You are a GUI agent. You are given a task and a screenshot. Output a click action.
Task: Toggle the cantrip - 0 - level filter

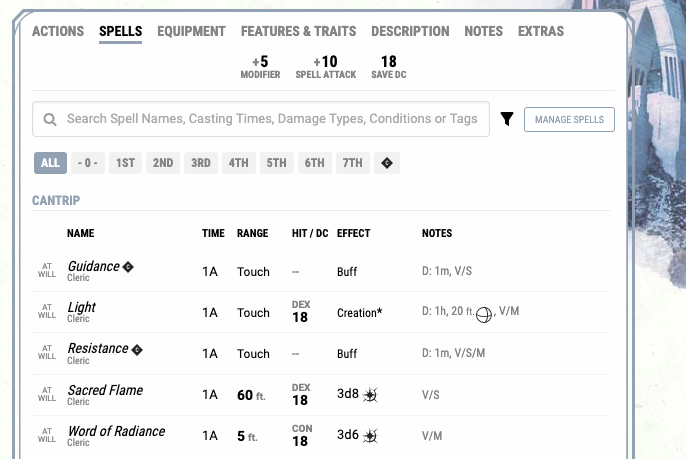pyautogui.click(x=88, y=163)
